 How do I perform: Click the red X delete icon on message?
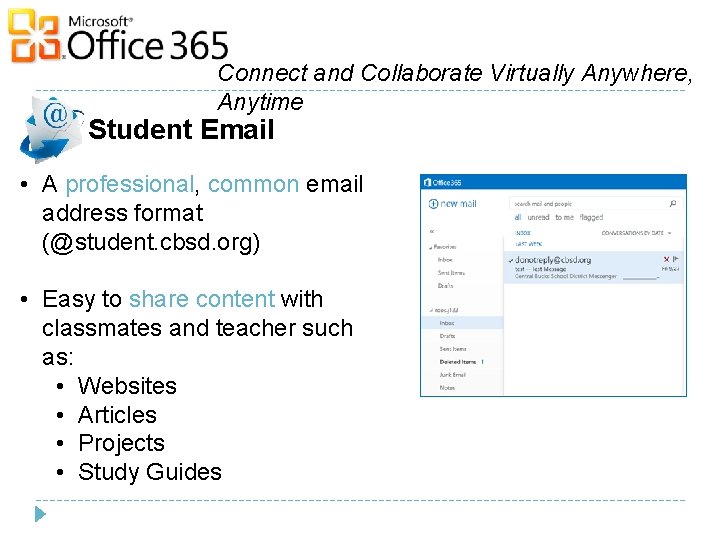click(666, 259)
